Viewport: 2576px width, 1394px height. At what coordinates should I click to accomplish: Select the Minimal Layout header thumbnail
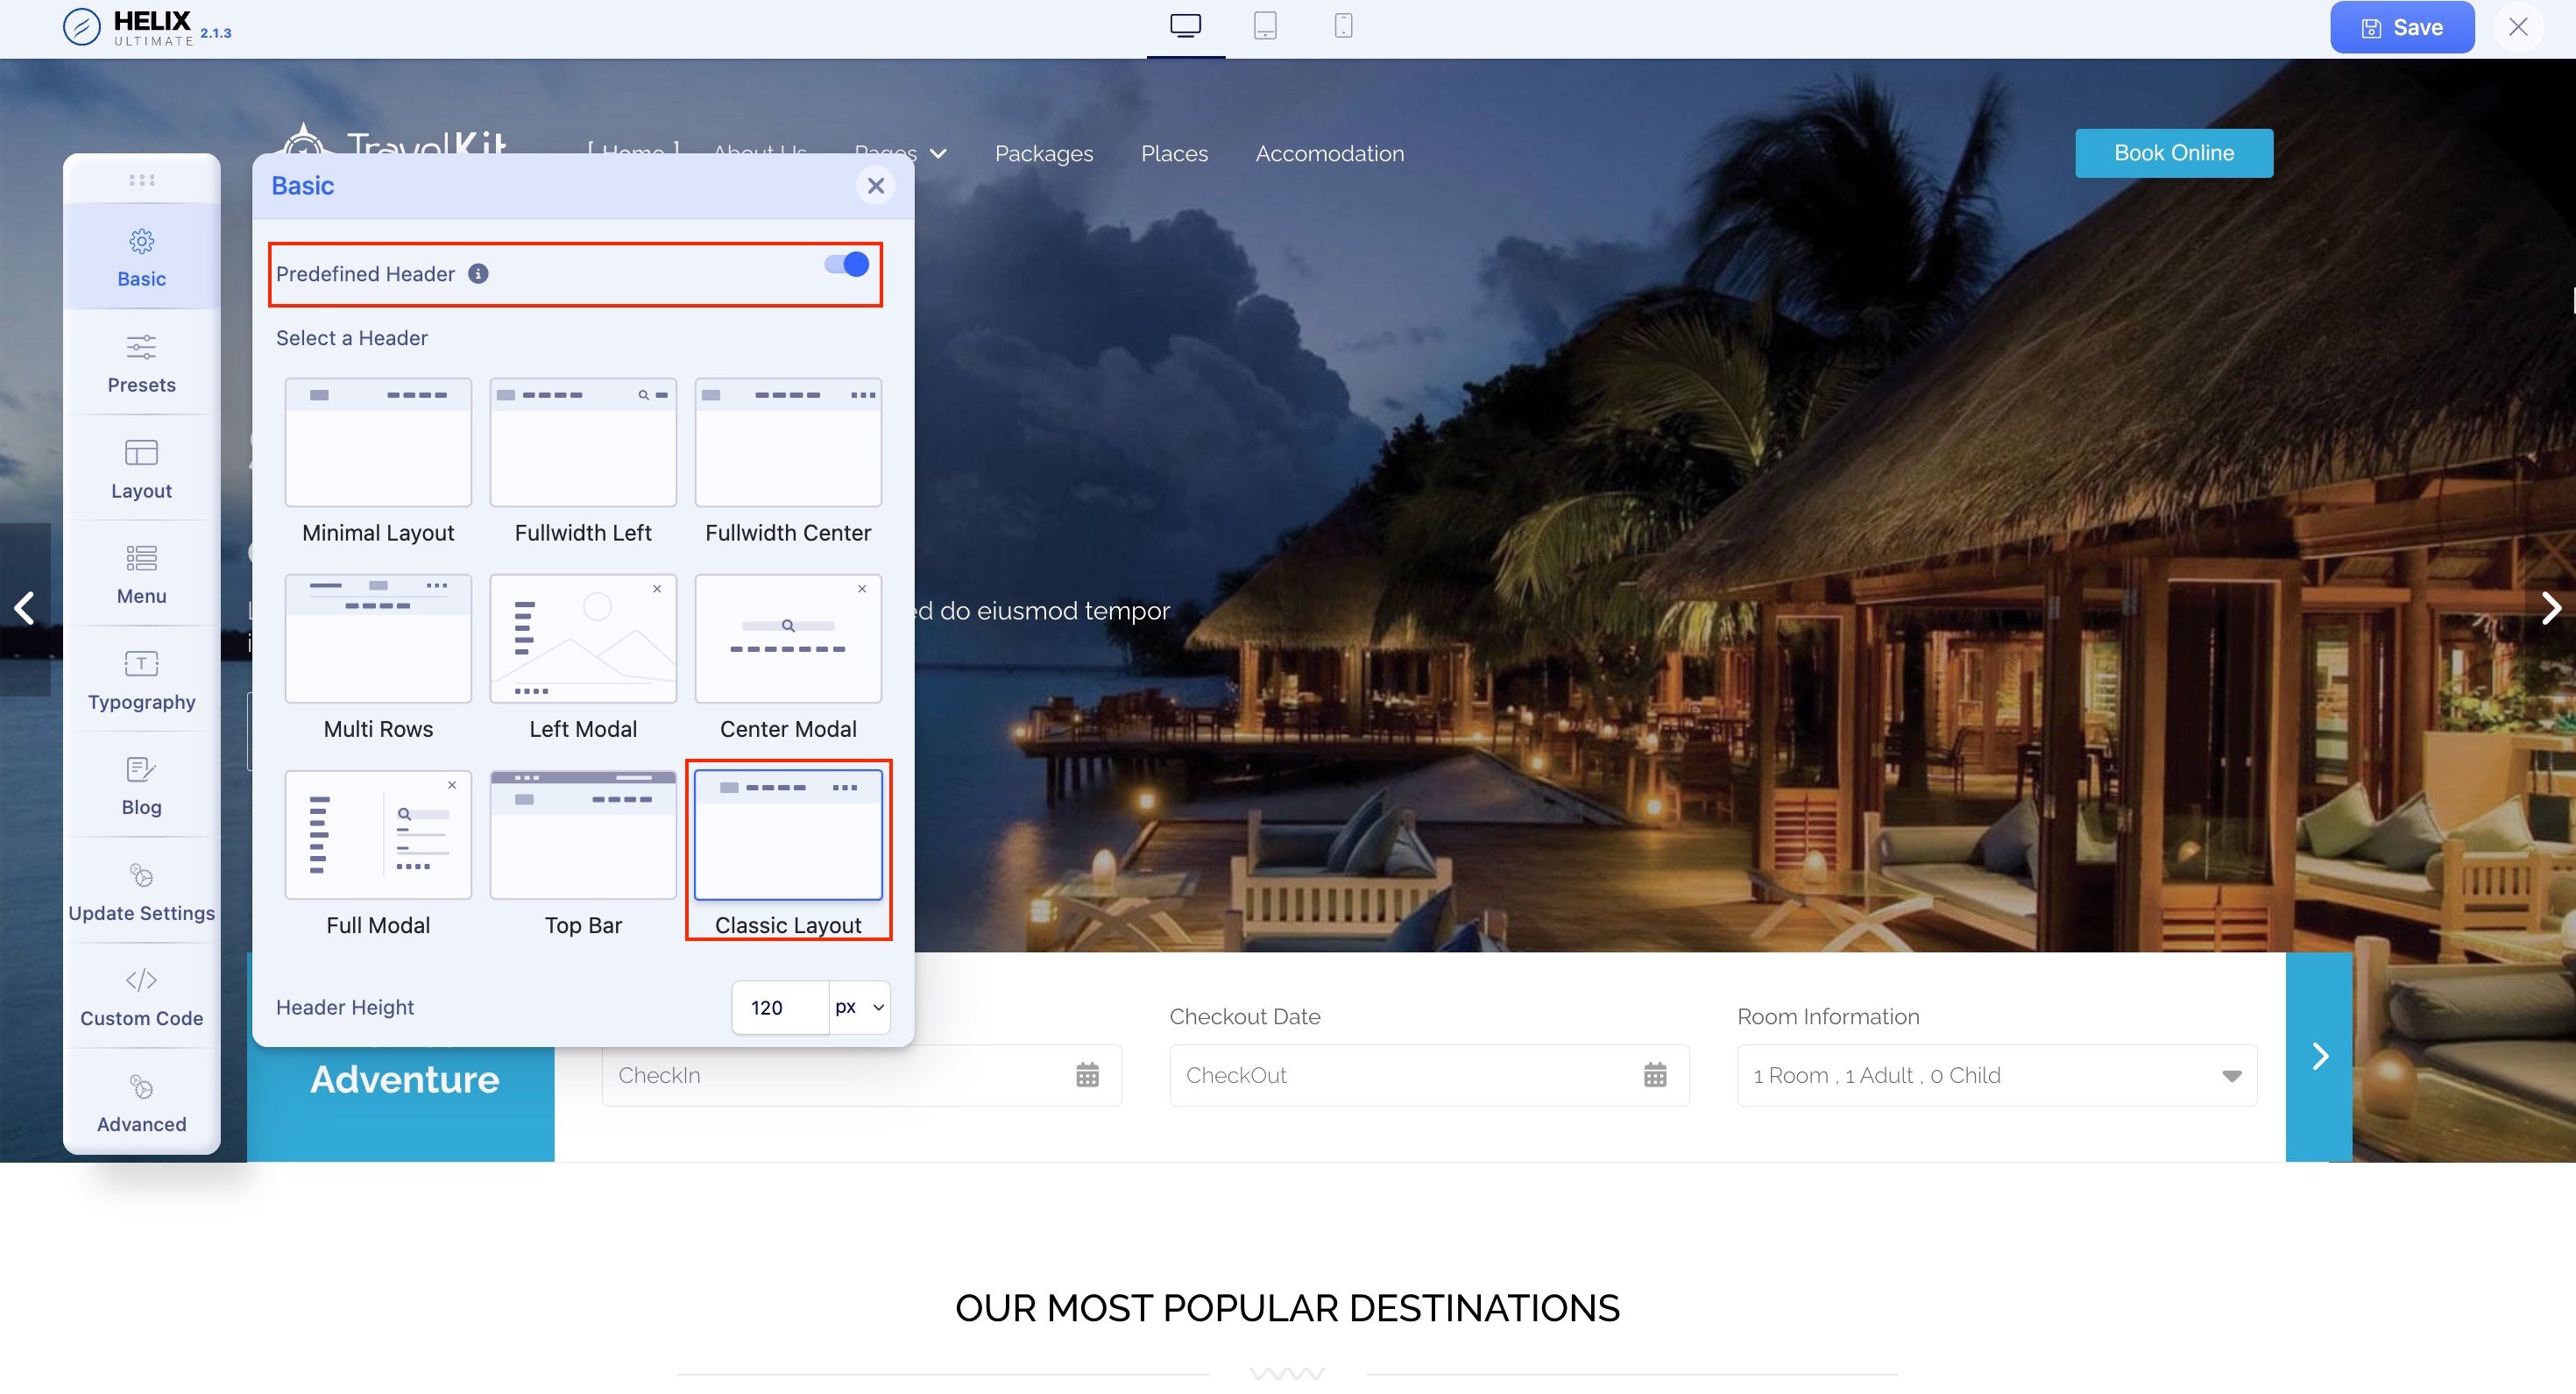point(378,442)
